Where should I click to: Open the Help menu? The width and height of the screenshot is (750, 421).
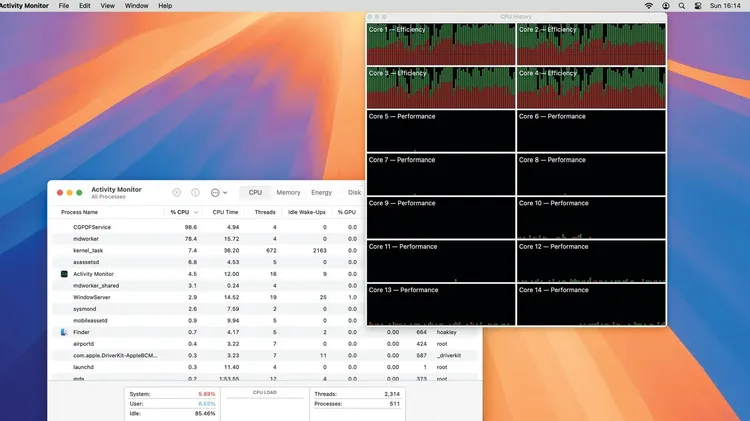tap(165, 6)
